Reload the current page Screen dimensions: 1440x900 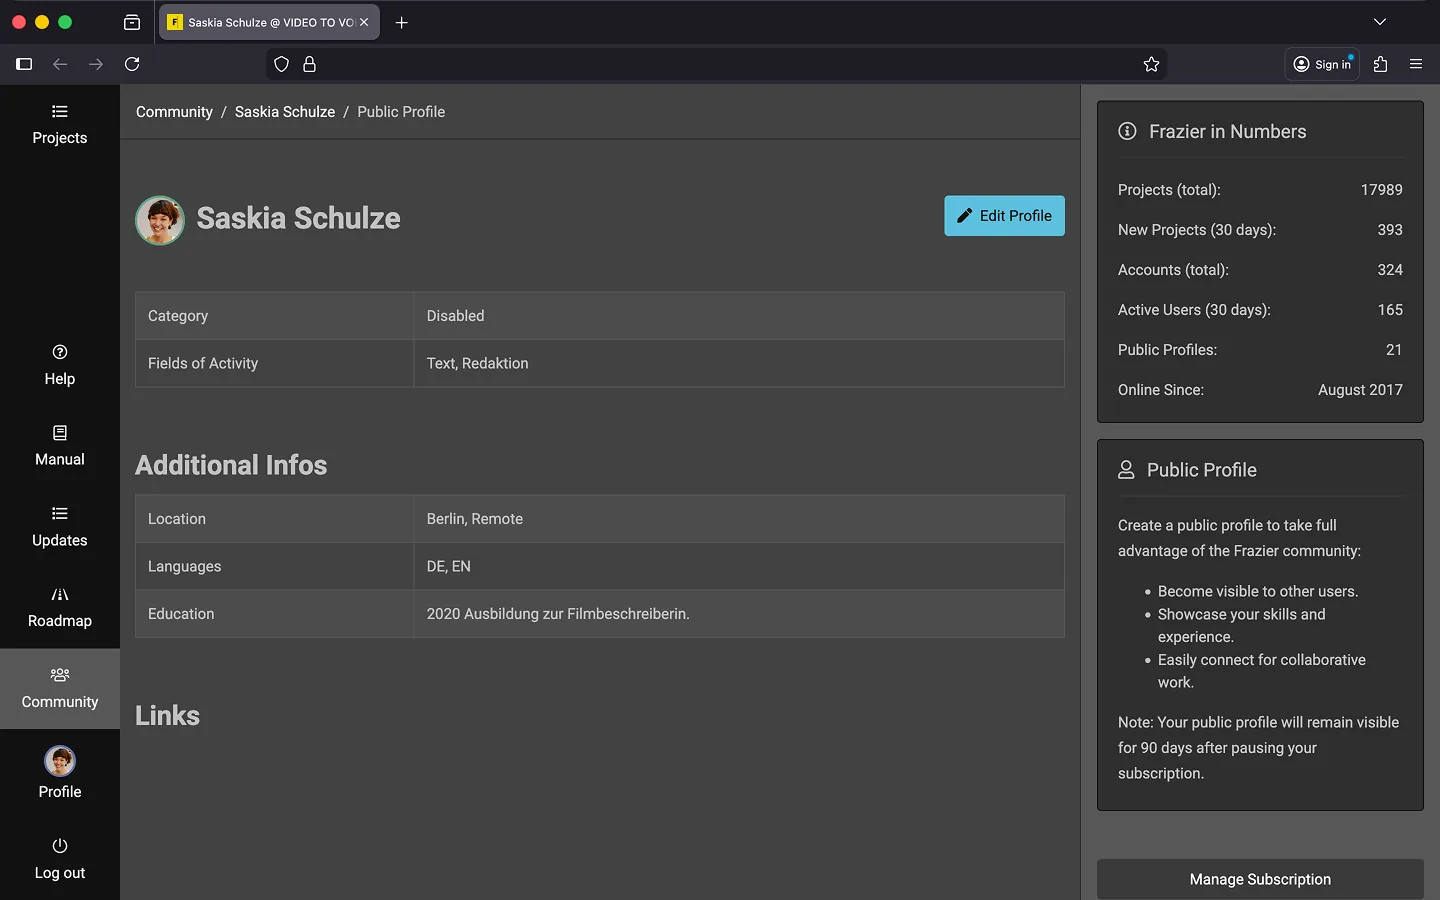[x=132, y=64]
